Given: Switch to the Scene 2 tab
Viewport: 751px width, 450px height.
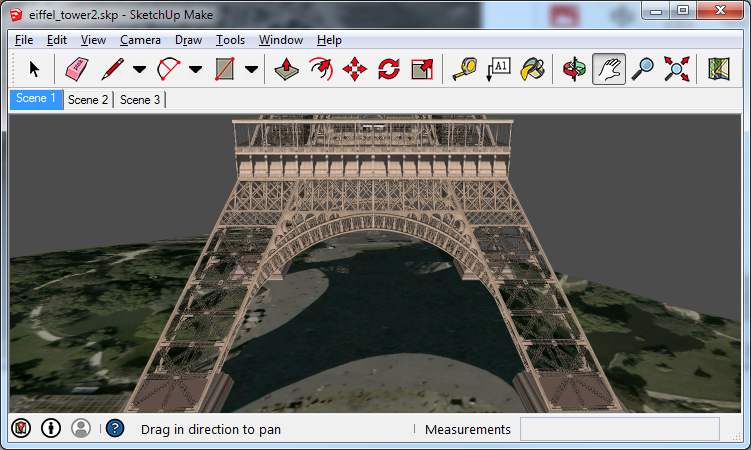Looking at the screenshot, I should [88, 100].
